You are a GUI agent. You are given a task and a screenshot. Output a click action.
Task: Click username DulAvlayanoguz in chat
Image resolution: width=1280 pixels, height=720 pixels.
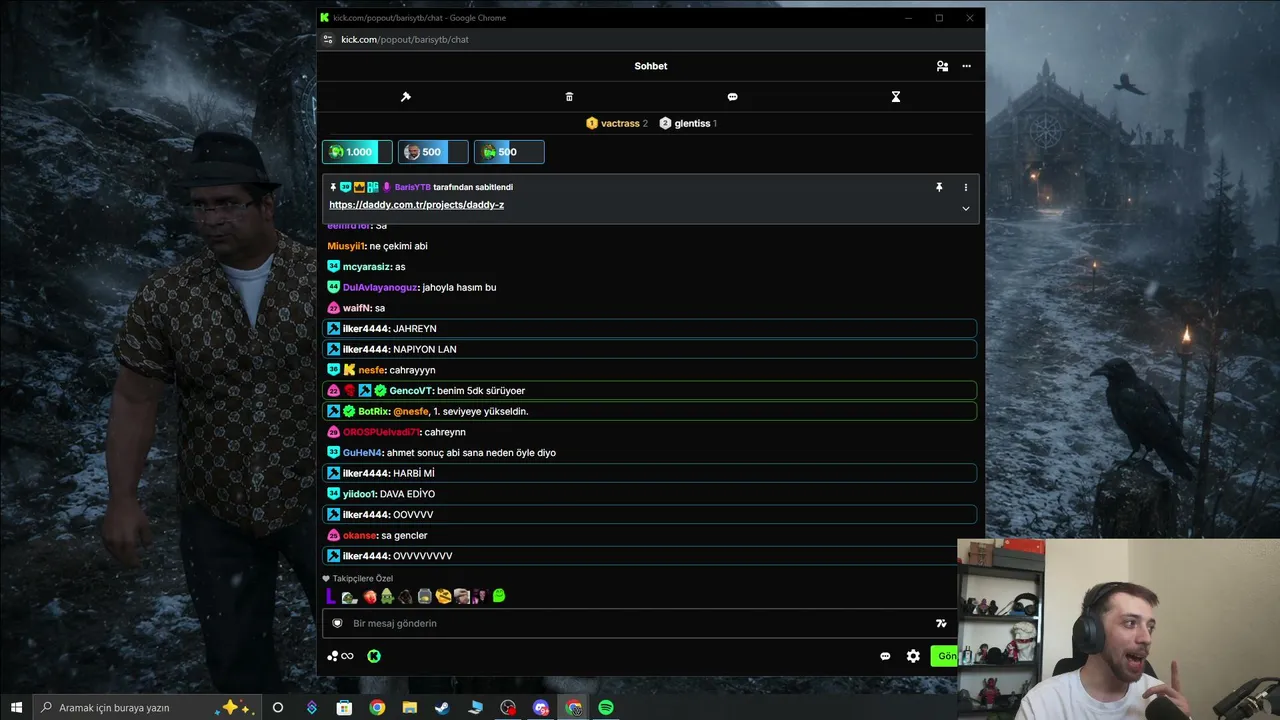pos(380,287)
